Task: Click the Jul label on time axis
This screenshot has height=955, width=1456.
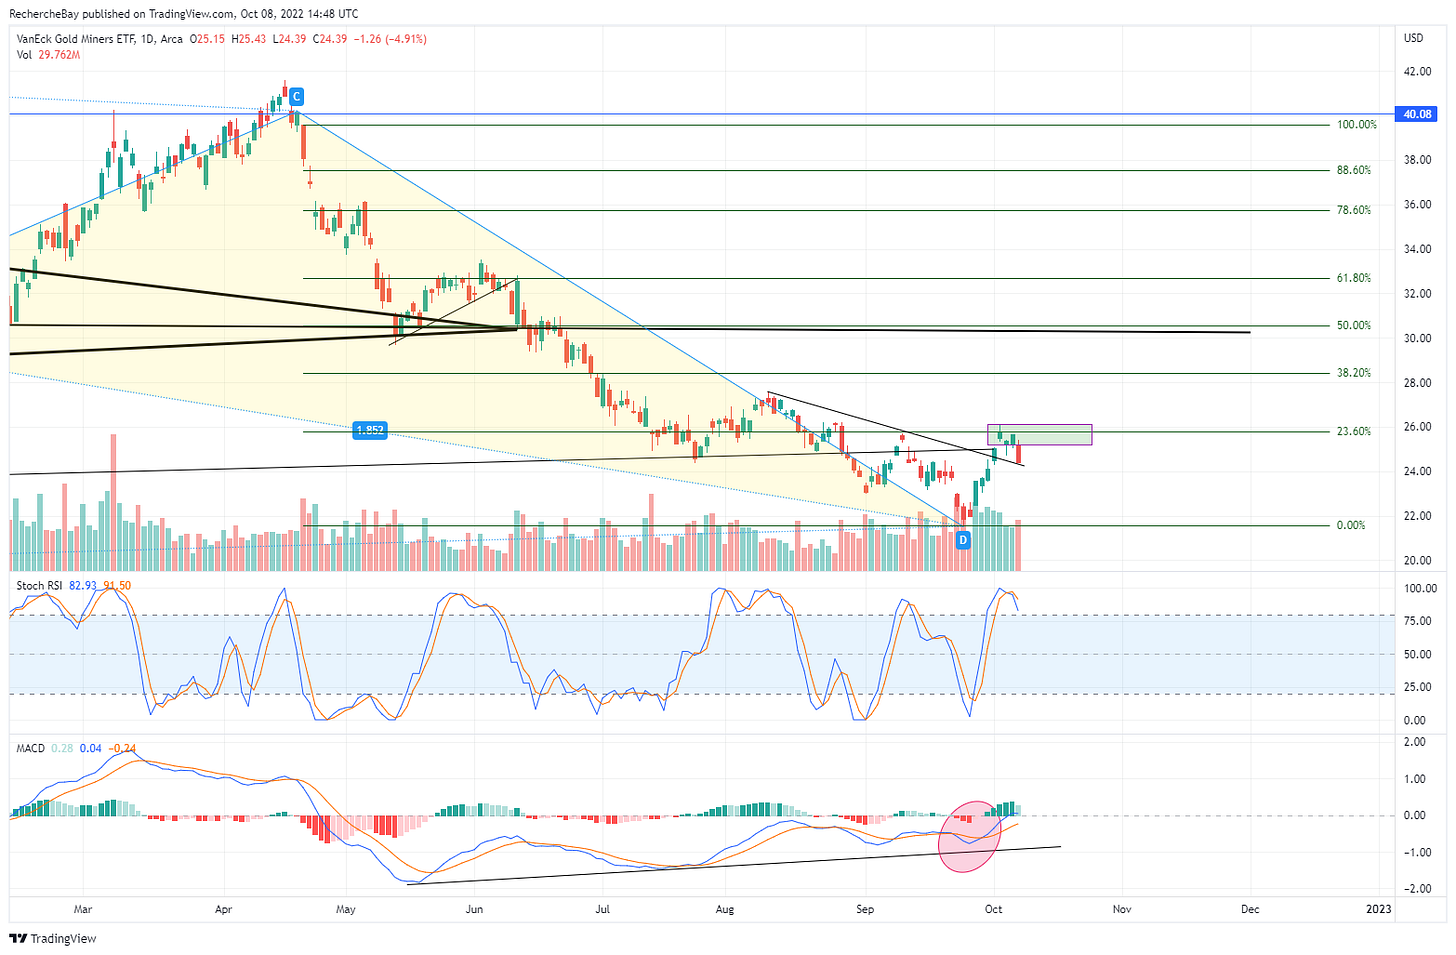Action: [x=602, y=909]
